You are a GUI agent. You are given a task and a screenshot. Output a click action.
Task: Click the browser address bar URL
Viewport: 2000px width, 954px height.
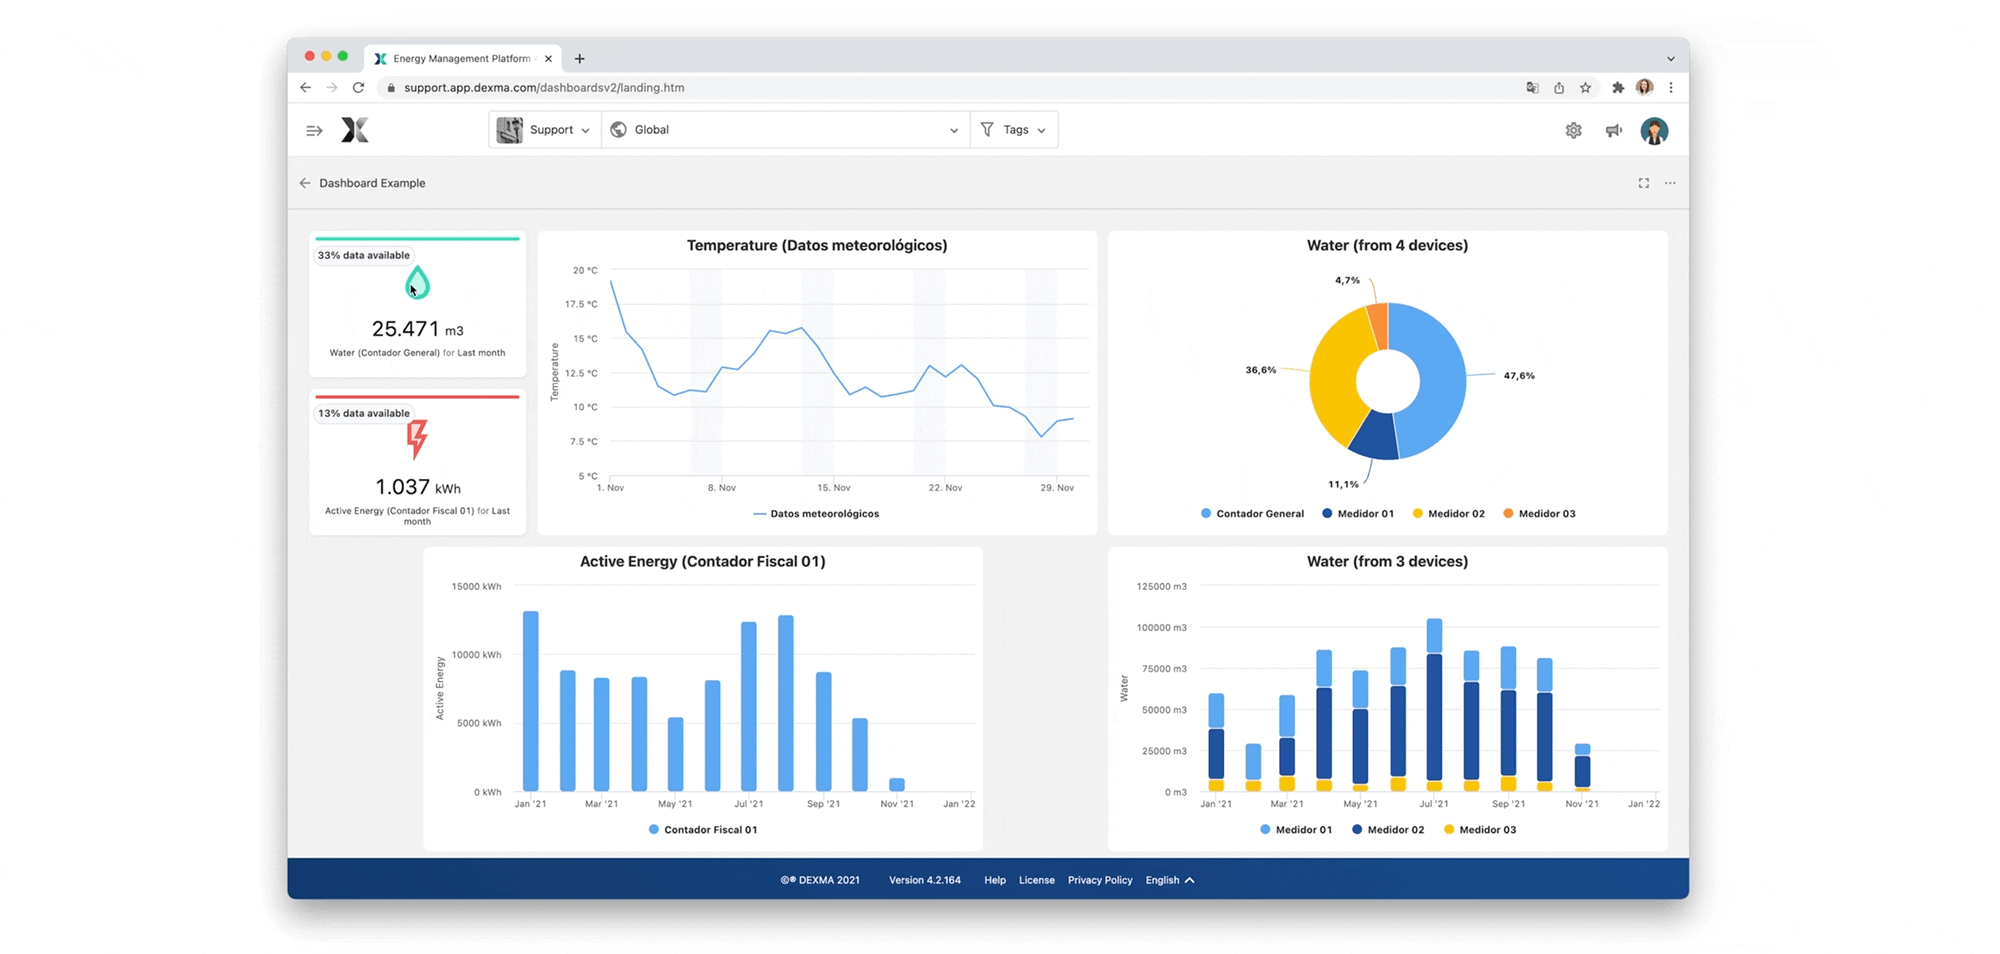pyautogui.click(x=544, y=88)
